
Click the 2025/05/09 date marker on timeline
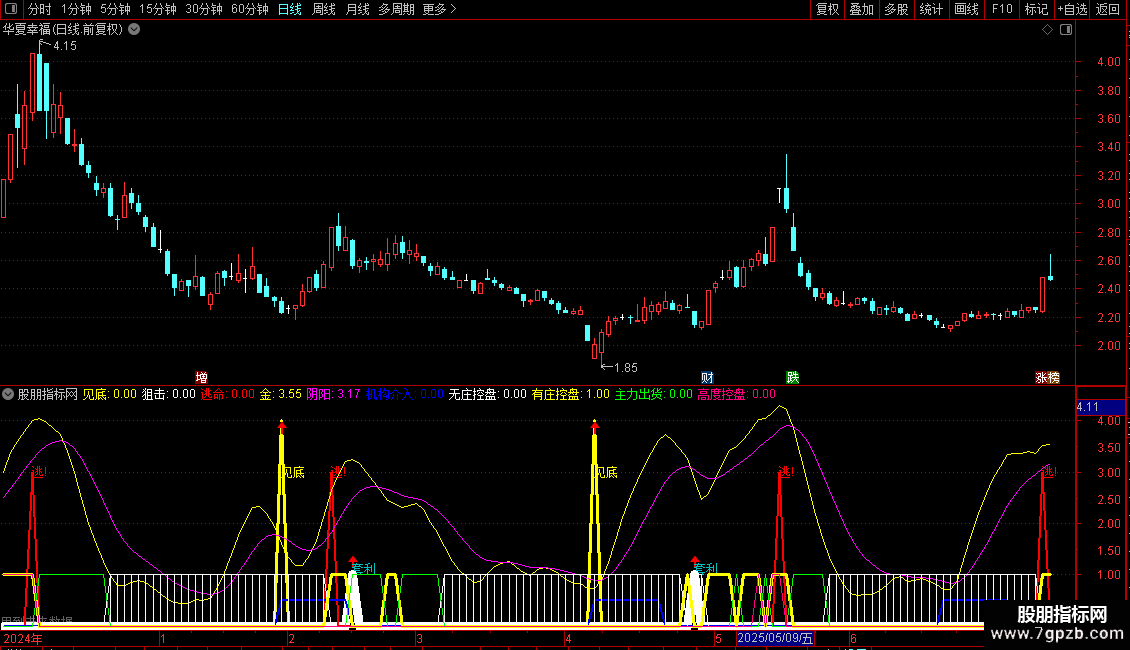[x=776, y=638]
